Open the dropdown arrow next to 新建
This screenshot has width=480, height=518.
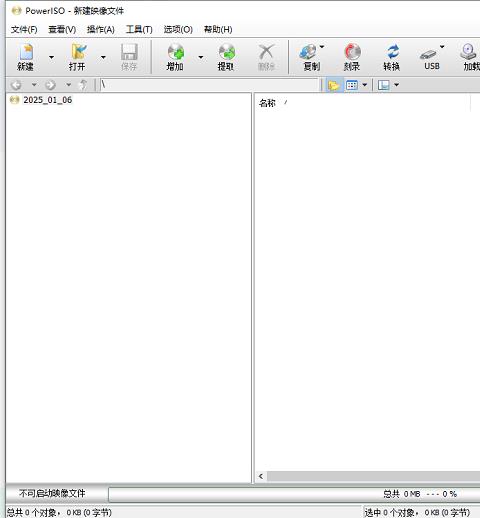pyautogui.click(x=51, y=57)
